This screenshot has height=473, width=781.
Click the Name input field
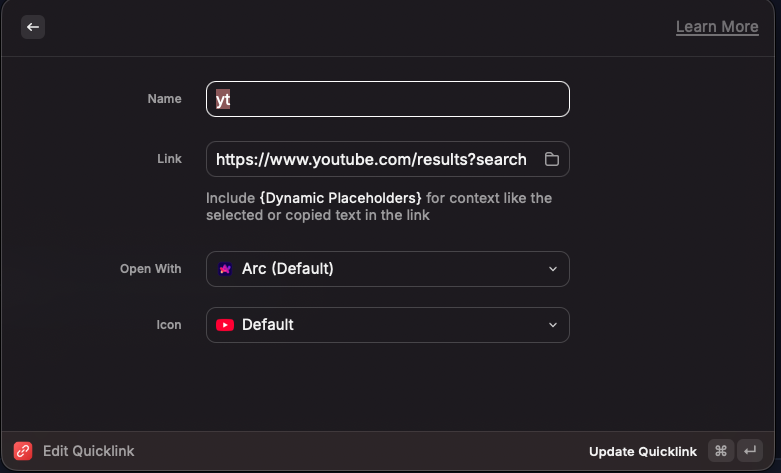pos(388,99)
